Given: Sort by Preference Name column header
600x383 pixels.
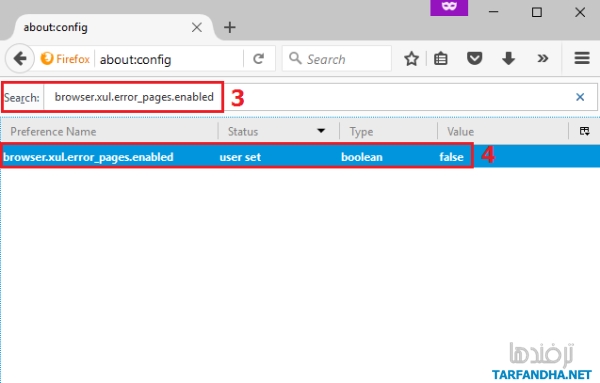Looking at the screenshot, I should tap(109, 131).
